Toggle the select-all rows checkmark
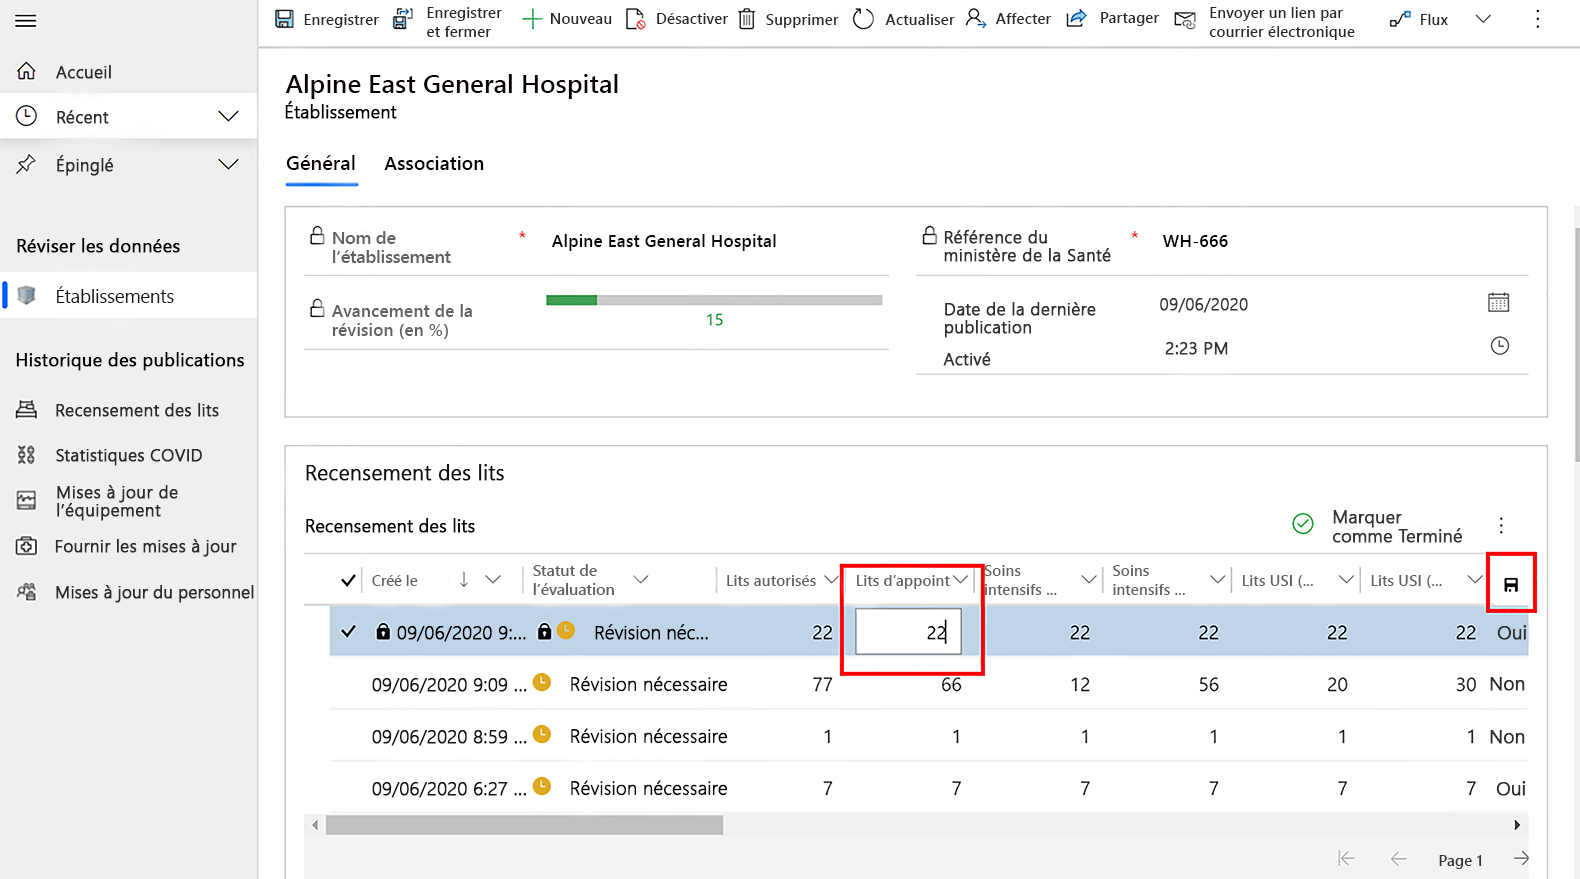The image size is (1580, 879). pos(348,580)
